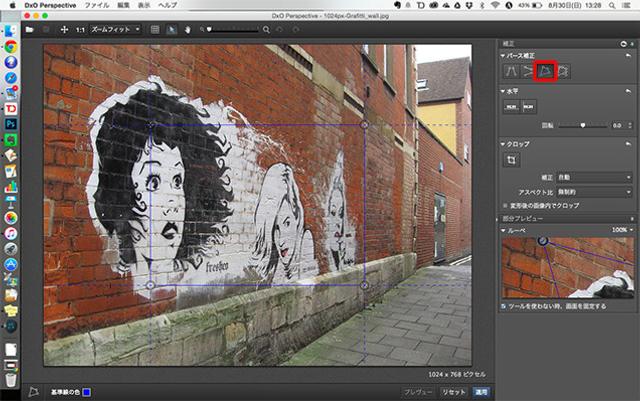Image resolution: width=640 pixels, height=401 pixels.
Task: Click the blue 基準線の色 color swatch
Action: click(87, 392)
